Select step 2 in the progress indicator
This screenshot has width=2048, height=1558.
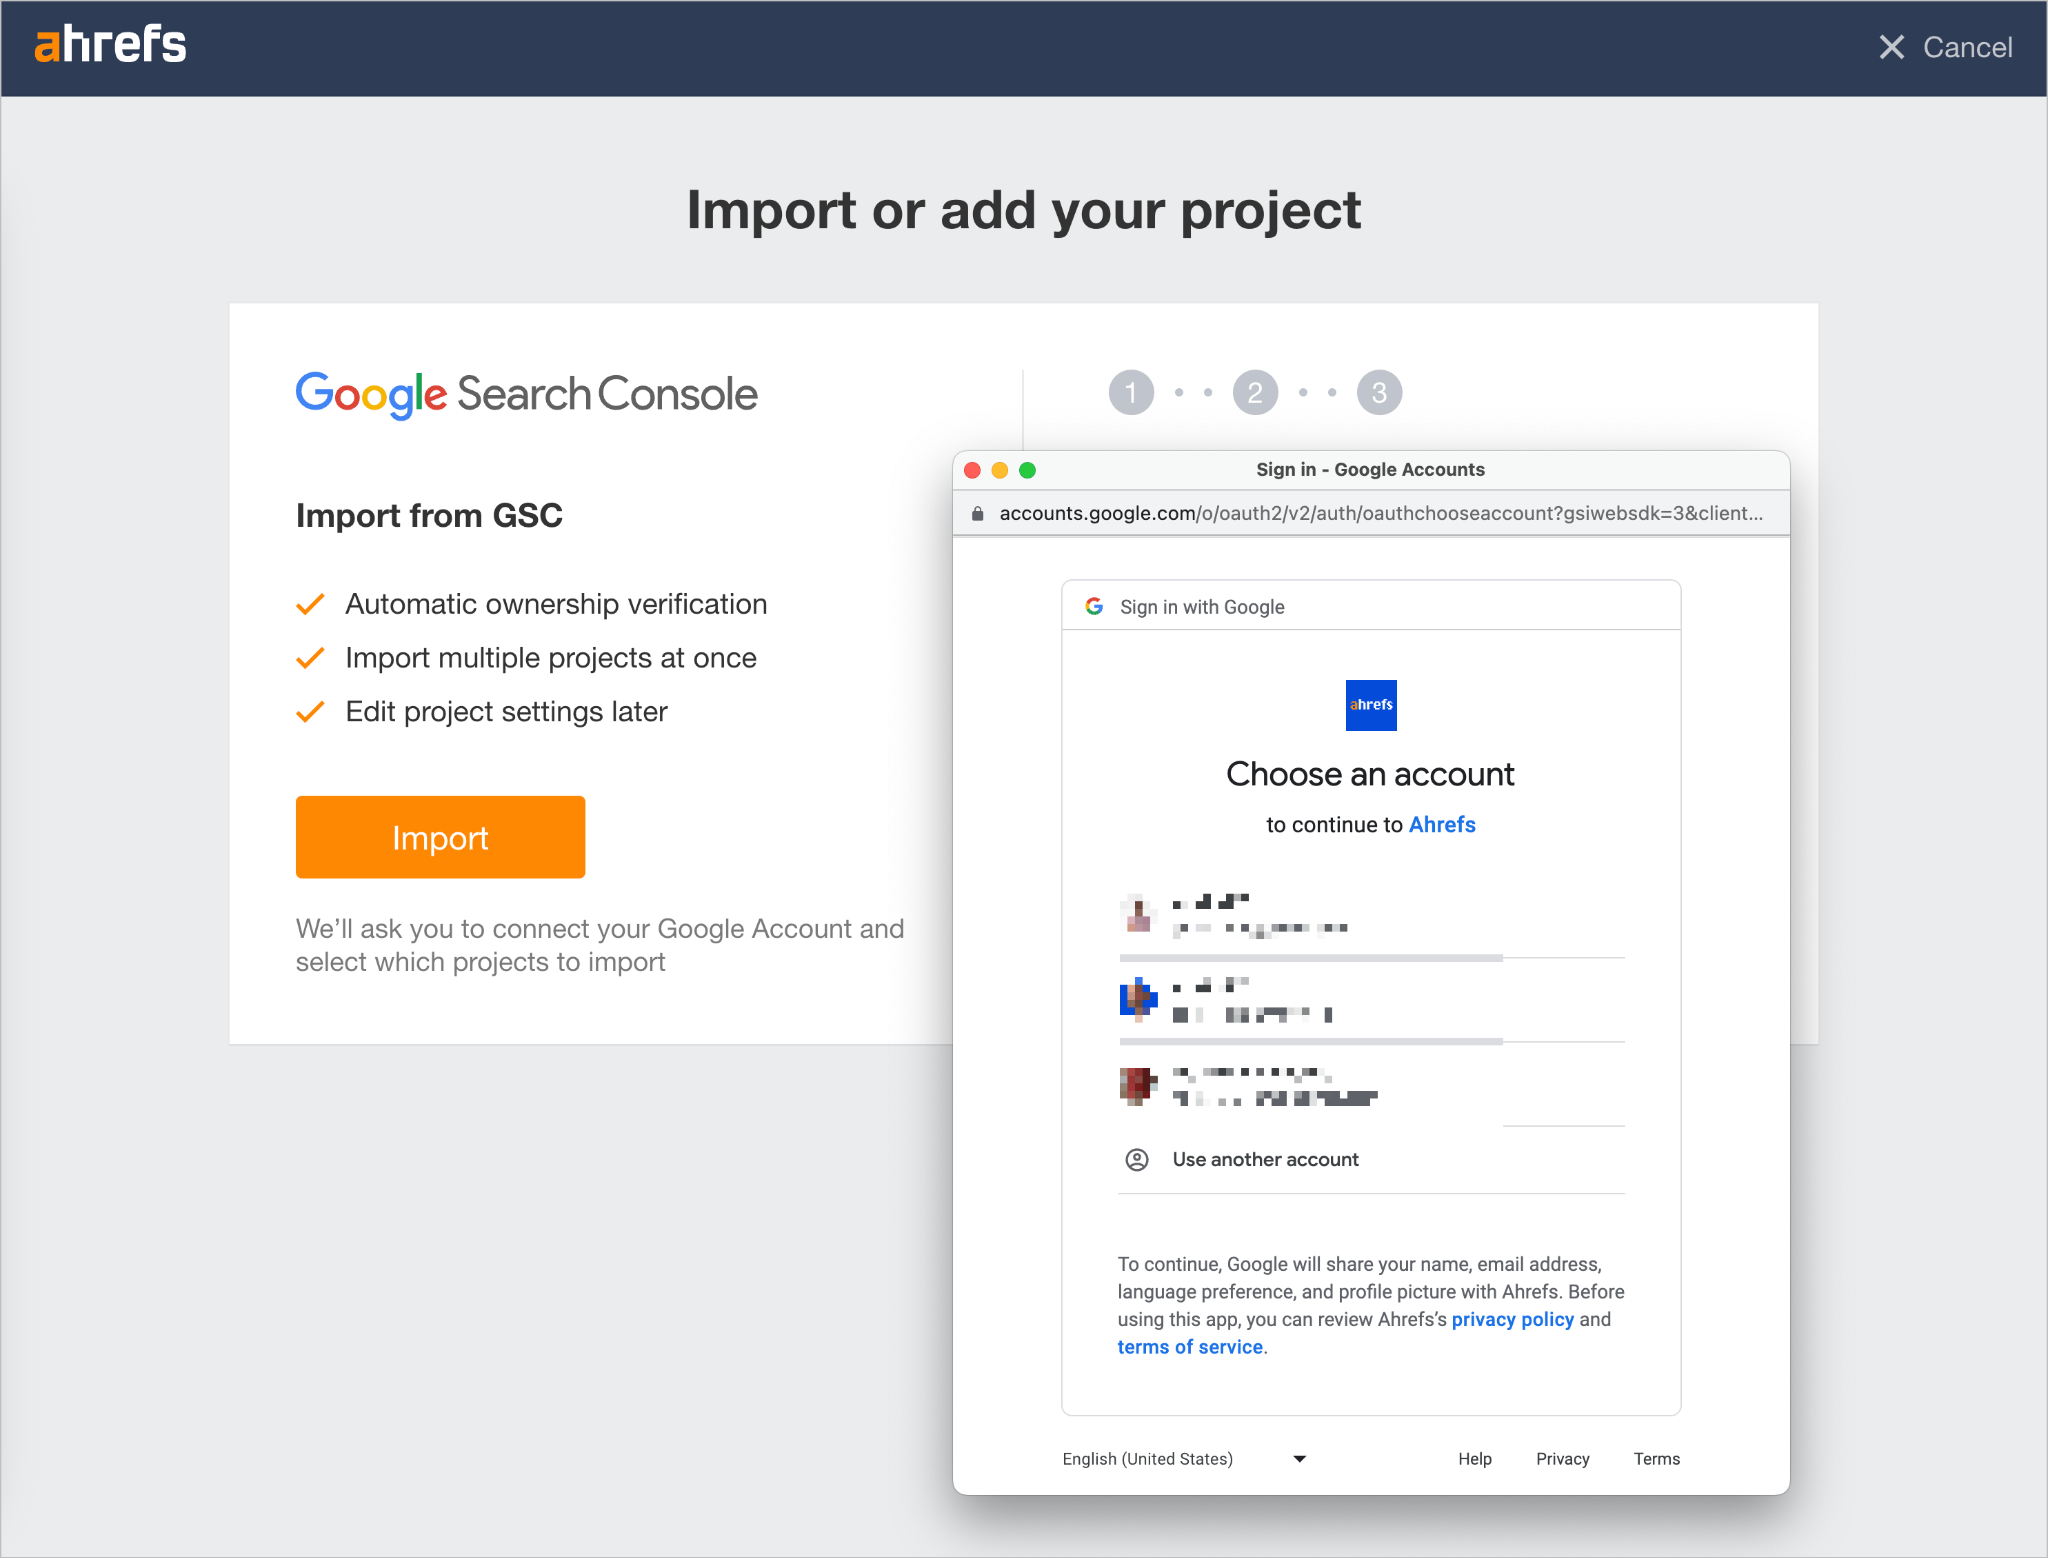click(1255, 392)
